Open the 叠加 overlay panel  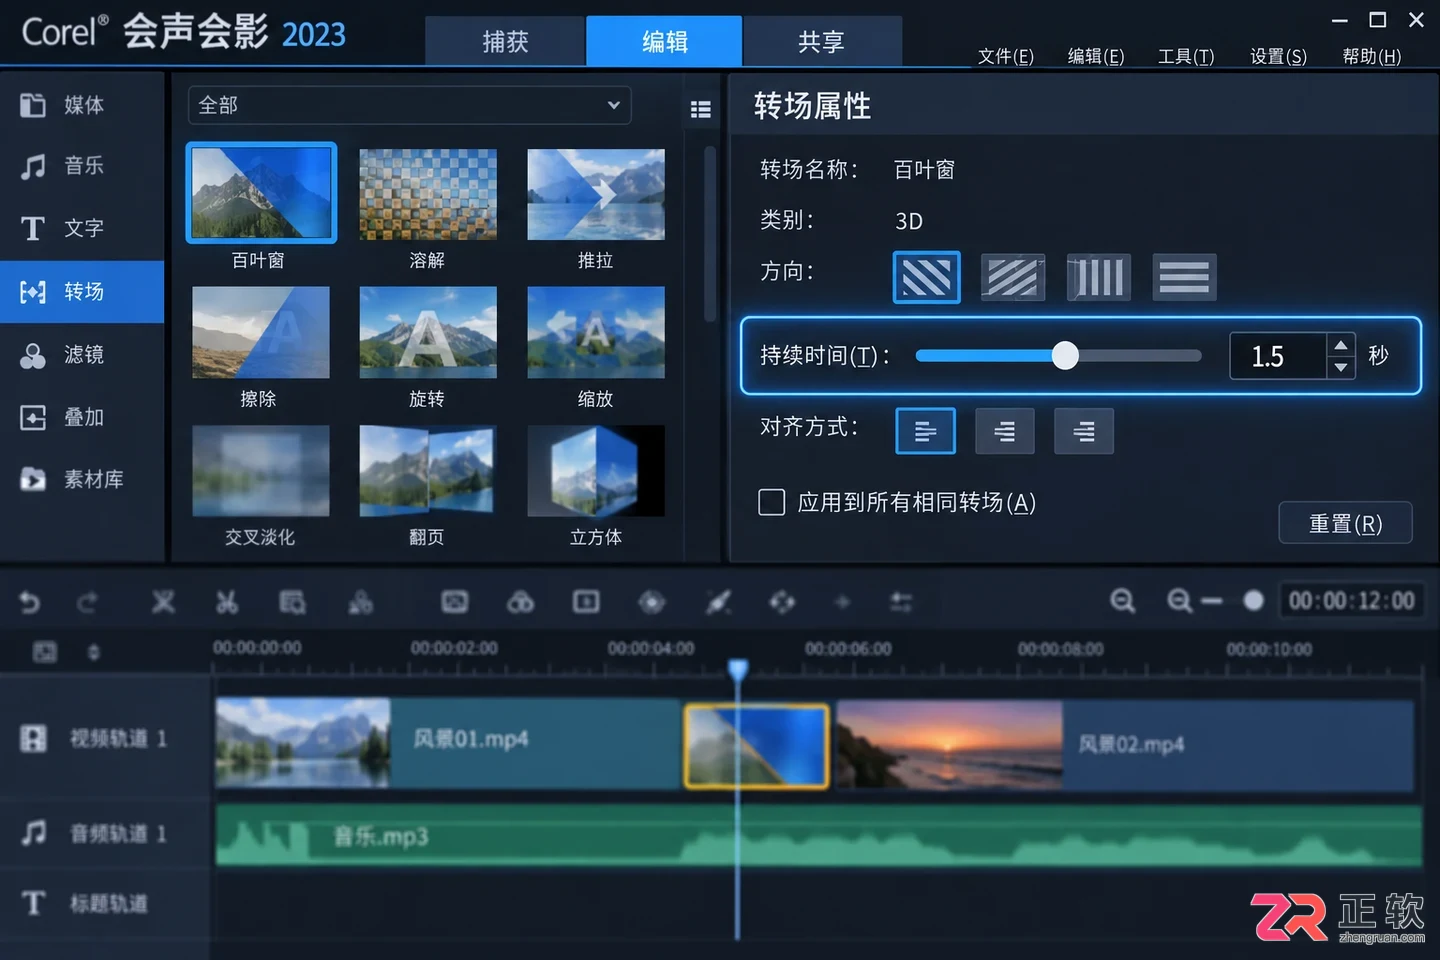82,417
